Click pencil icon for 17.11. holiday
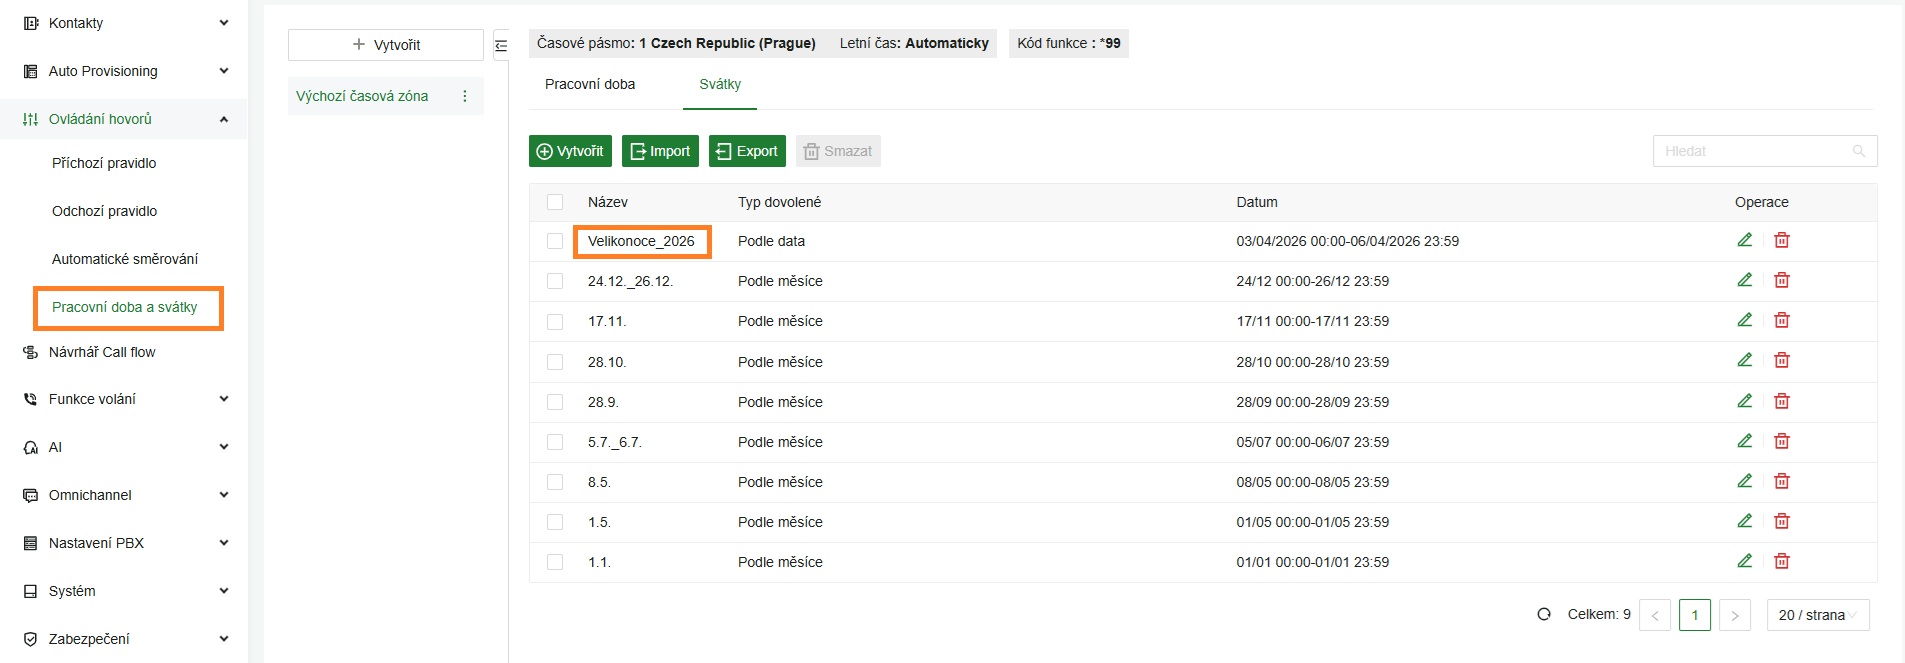 pyautogui.click(x=1744, y=320)
